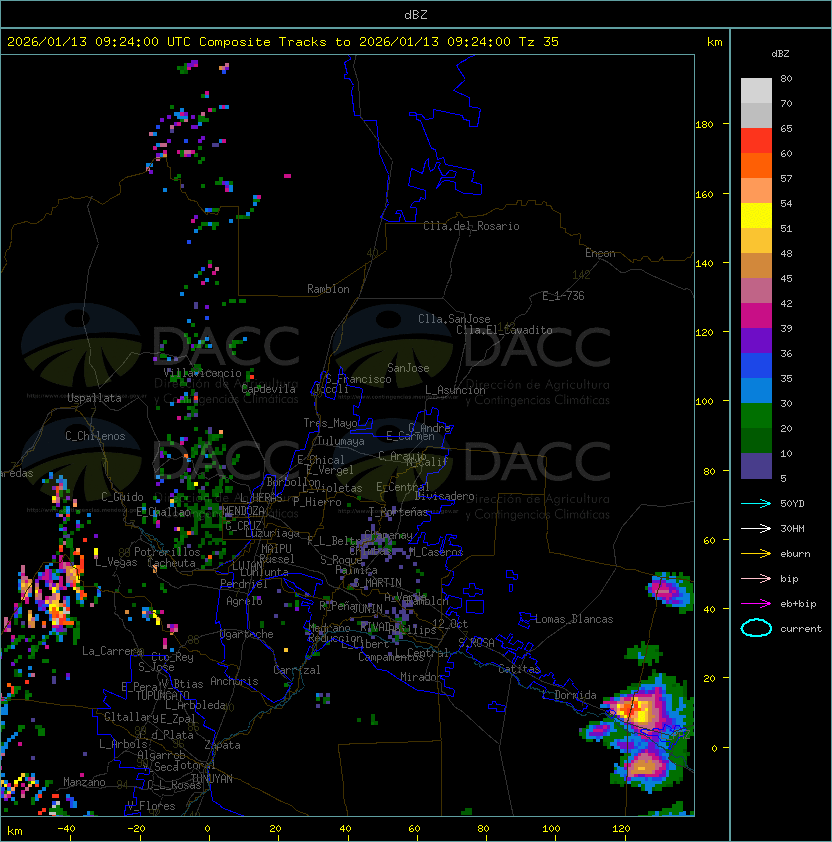
Task: Click the MENDOZA city label
Action: 243,511
